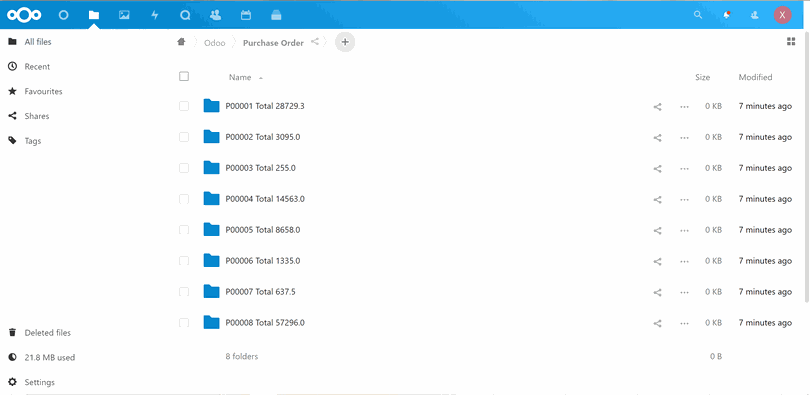This screenshot has height=395, width=810.
Task: Click the share icon for P00006
Action: click(658, 262)
